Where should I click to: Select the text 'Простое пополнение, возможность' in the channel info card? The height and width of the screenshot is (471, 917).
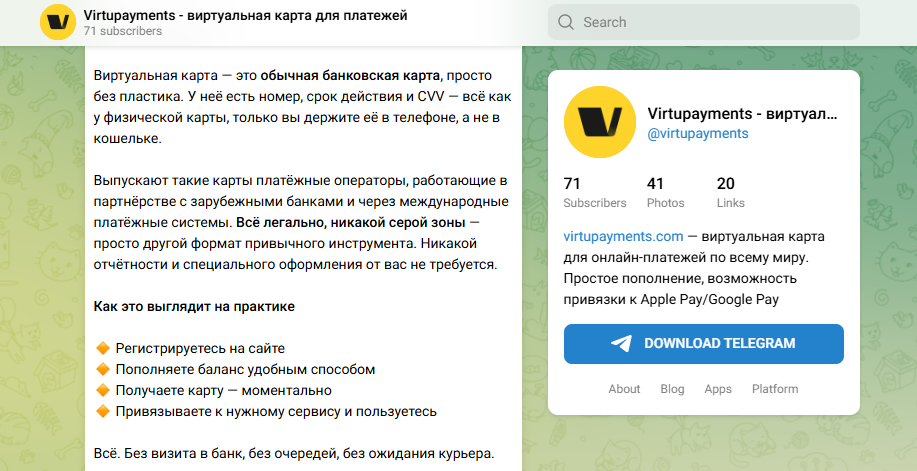coord(680,279)
